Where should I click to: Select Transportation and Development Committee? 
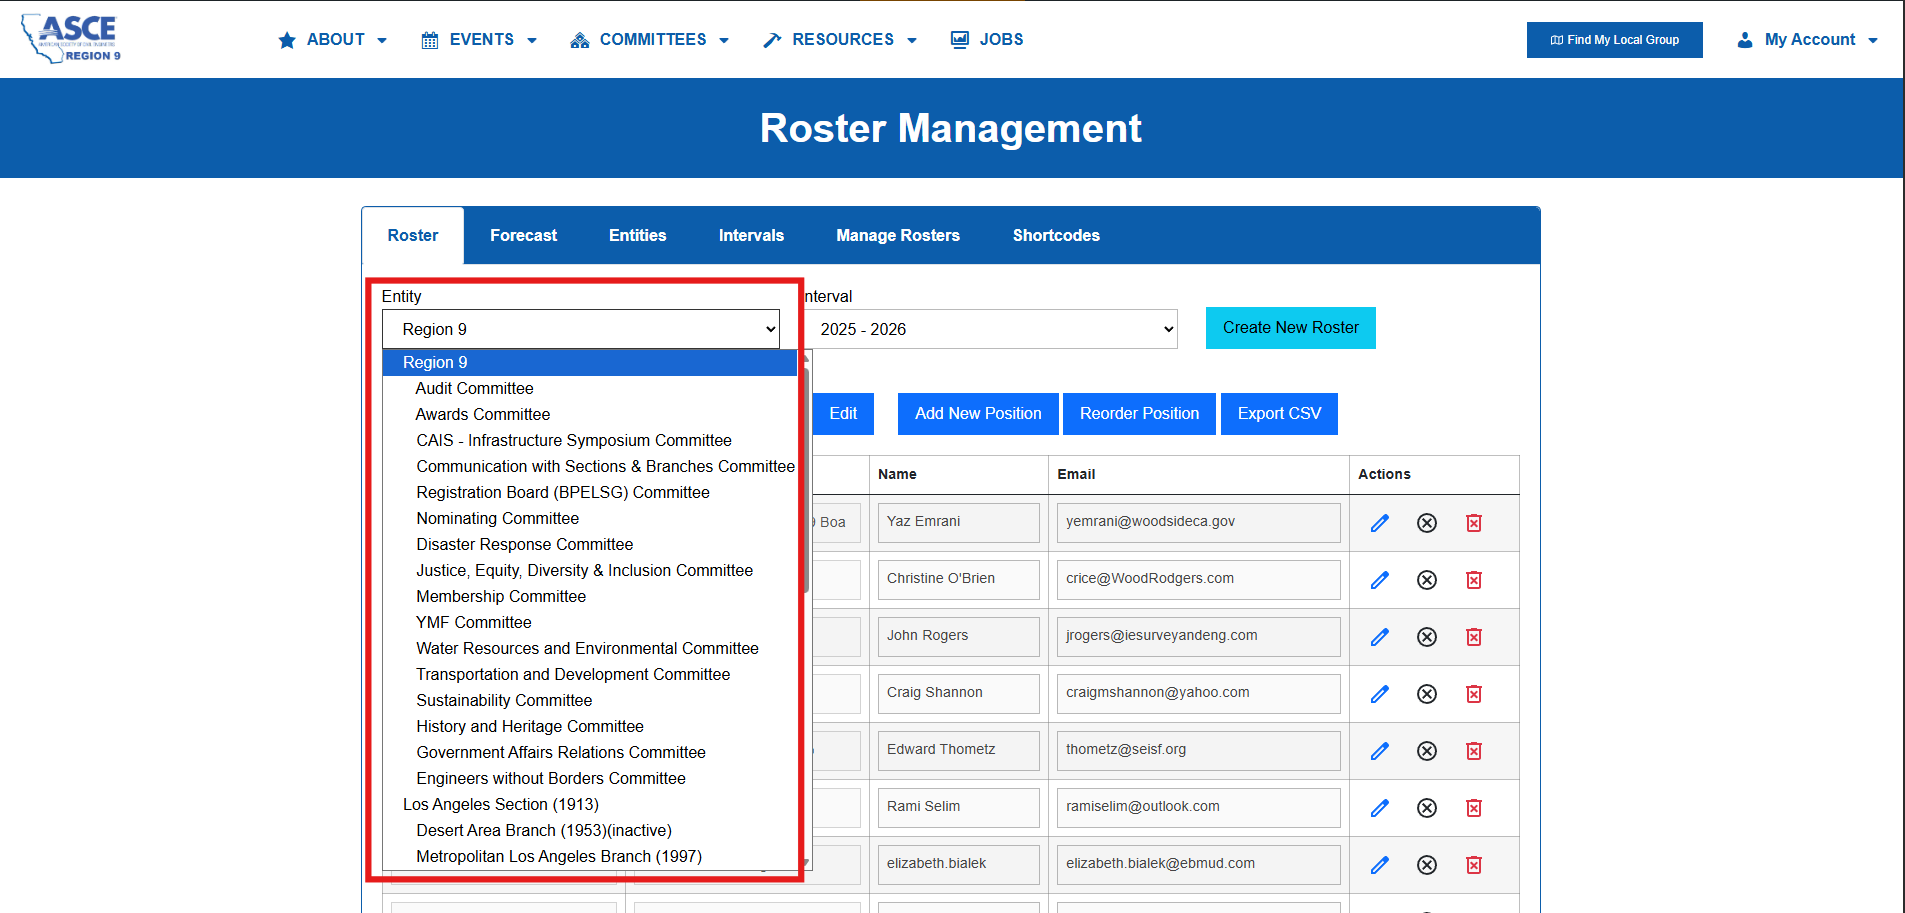590,674
